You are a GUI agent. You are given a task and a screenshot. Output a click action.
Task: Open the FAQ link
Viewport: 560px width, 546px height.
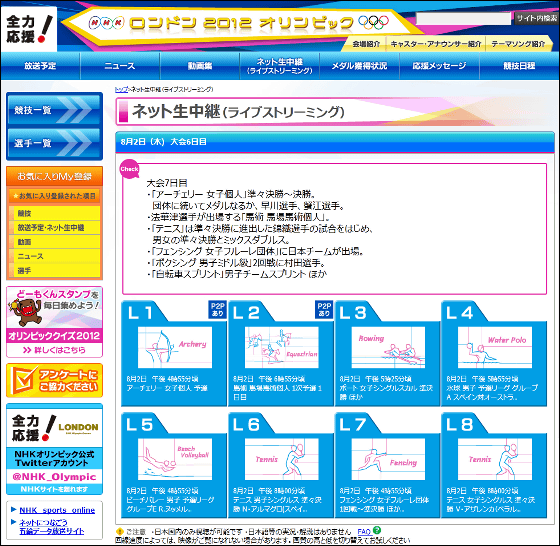pos(364,531)
